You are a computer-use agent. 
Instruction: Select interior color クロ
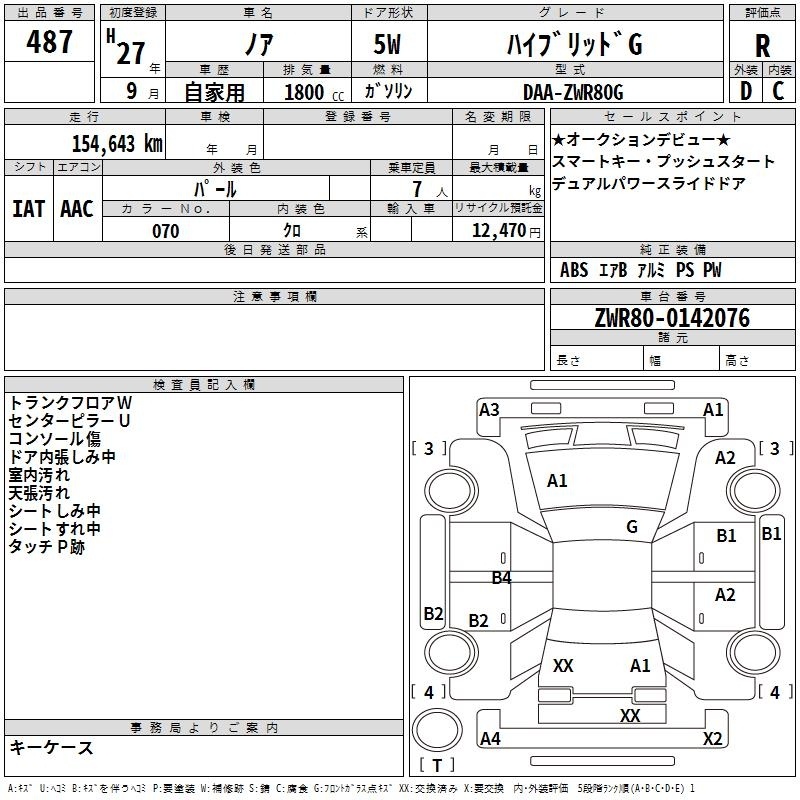click(292, 231)
